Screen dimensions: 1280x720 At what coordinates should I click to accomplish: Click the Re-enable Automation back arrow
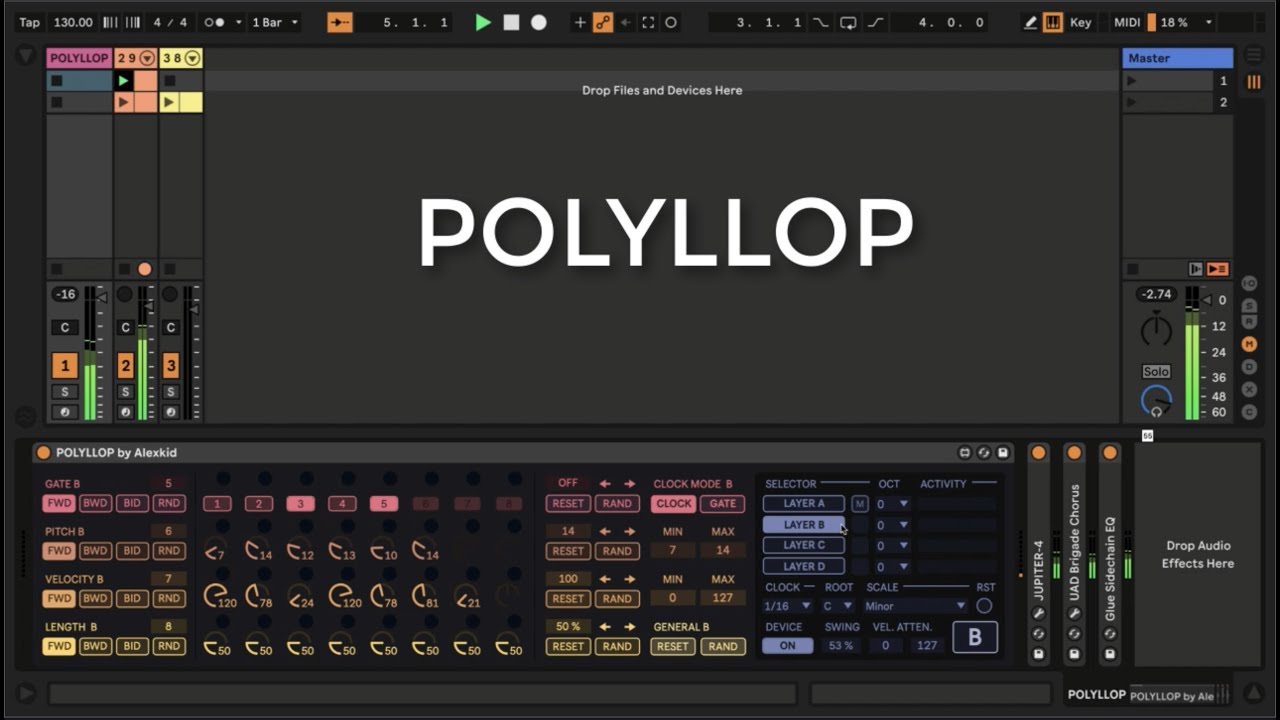tap(625, 22)
